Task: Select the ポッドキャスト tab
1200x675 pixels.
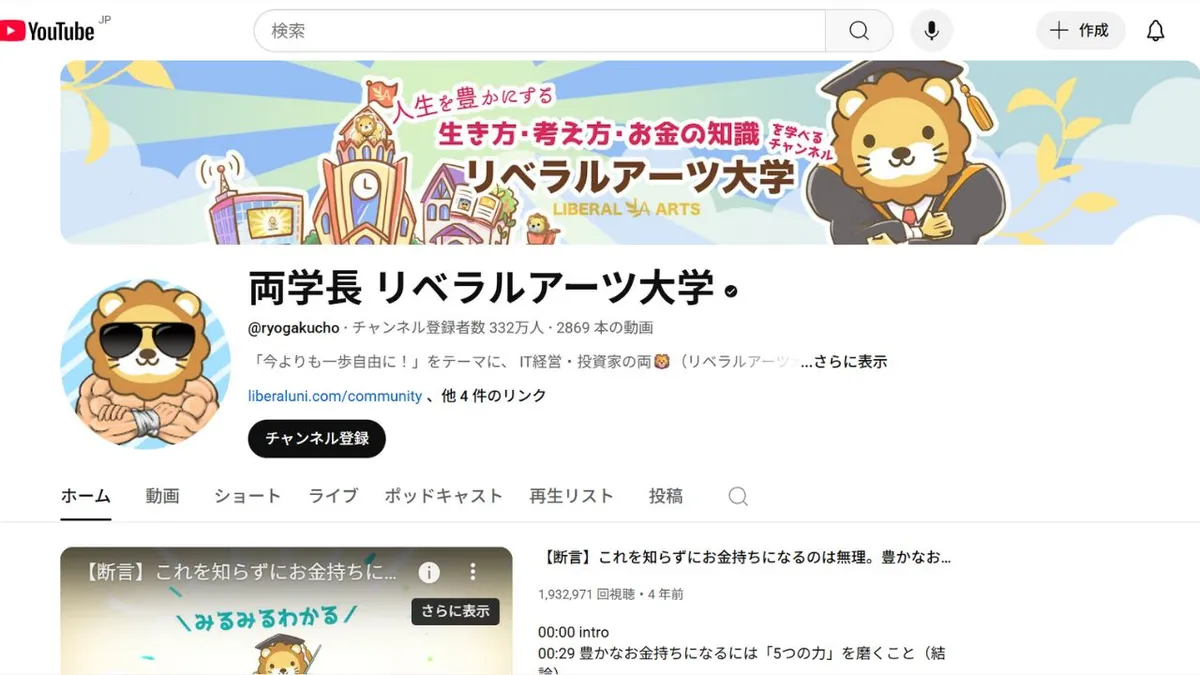Action: point(443,496)
